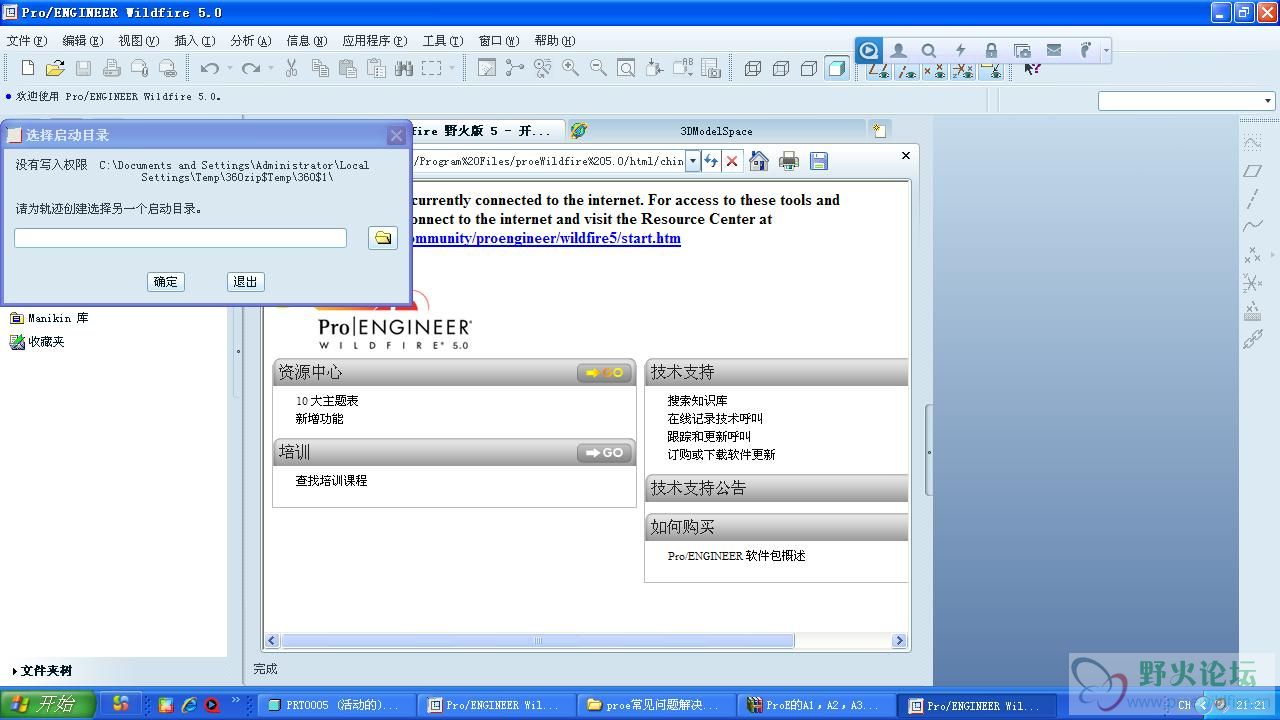Viewport: 1280px width, 720px height.
Task: Select the Manikin 库 tree item
Action: coord(49,318)
